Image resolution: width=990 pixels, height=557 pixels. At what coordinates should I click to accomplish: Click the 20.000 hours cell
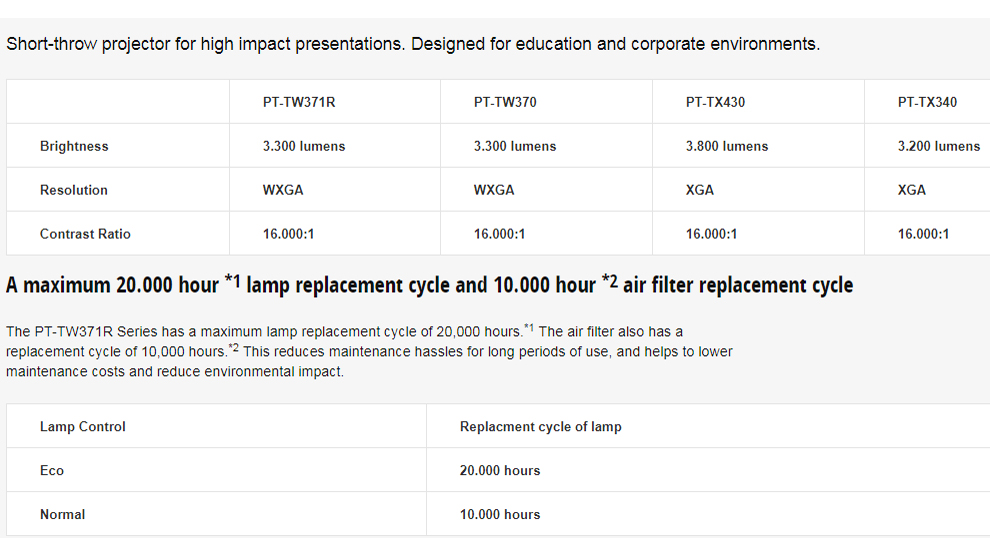pos(500,470)
